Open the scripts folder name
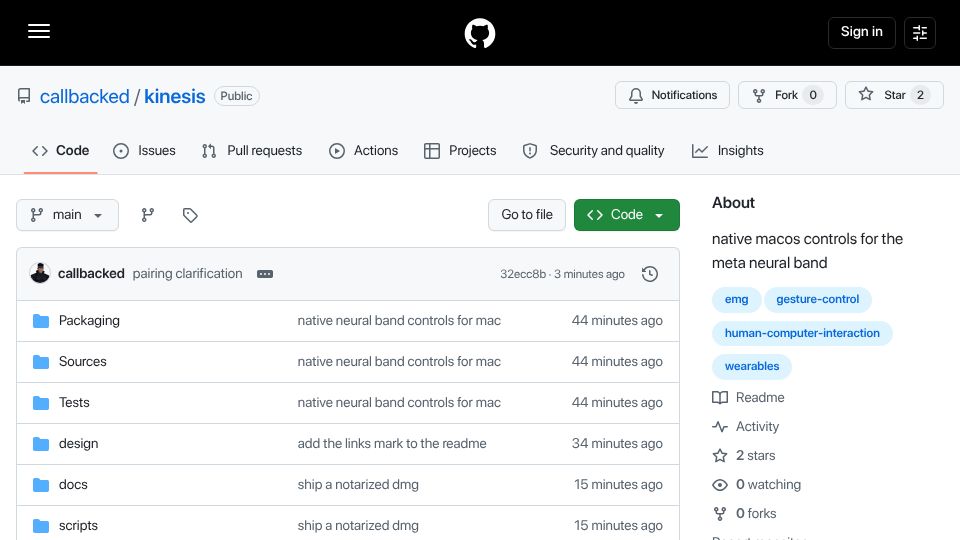 pyautogui.click(x=78, y=526)
